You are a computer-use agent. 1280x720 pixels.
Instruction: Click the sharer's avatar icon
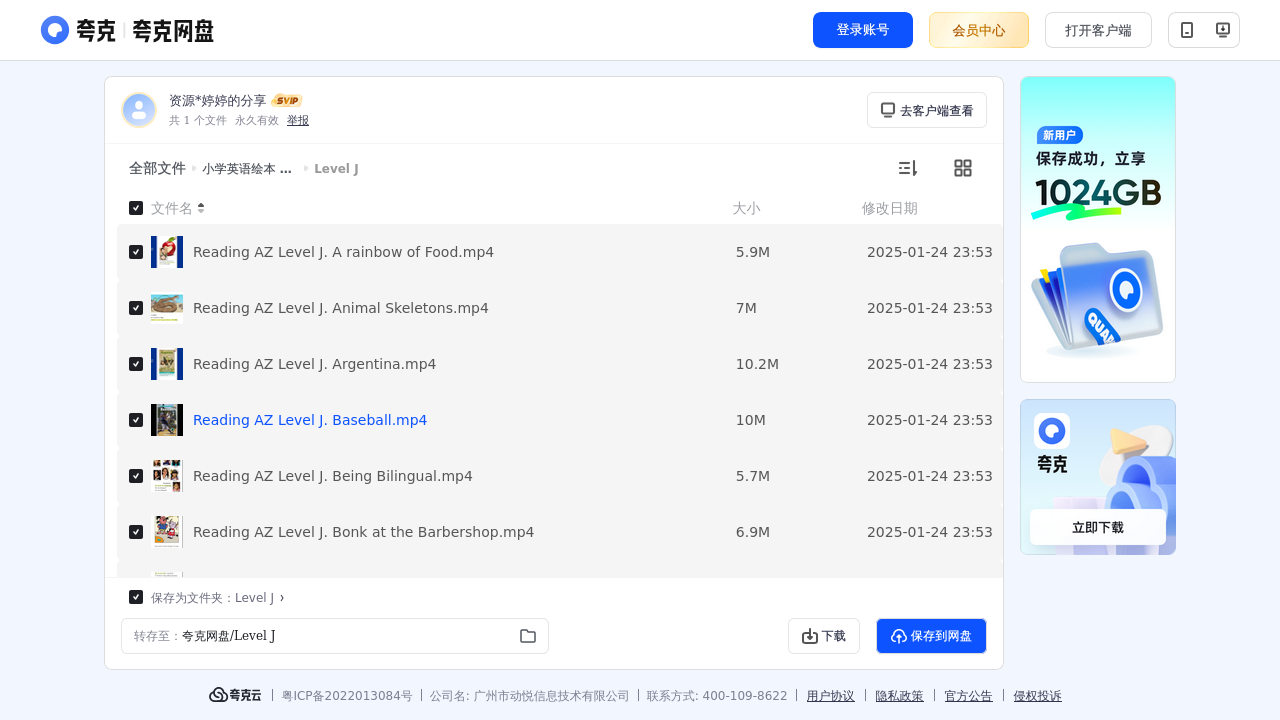(x=139, y=110)
